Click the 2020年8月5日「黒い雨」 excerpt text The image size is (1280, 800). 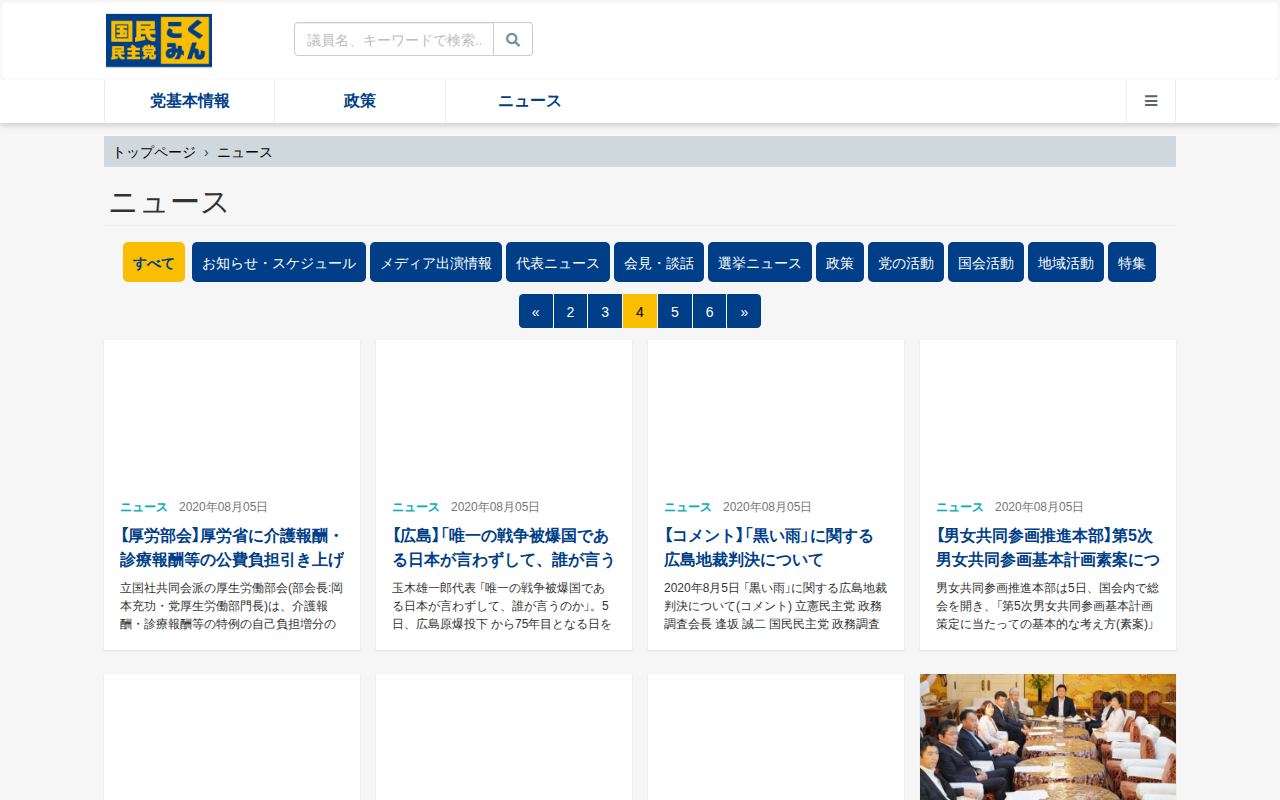click(776, 606)
